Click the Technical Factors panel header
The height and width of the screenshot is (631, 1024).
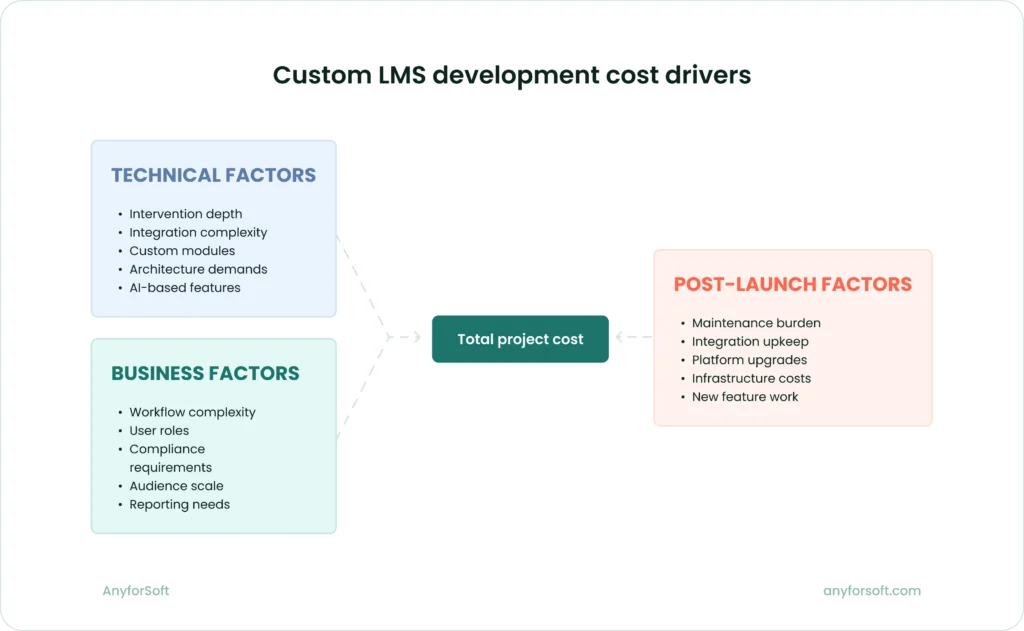213,175
